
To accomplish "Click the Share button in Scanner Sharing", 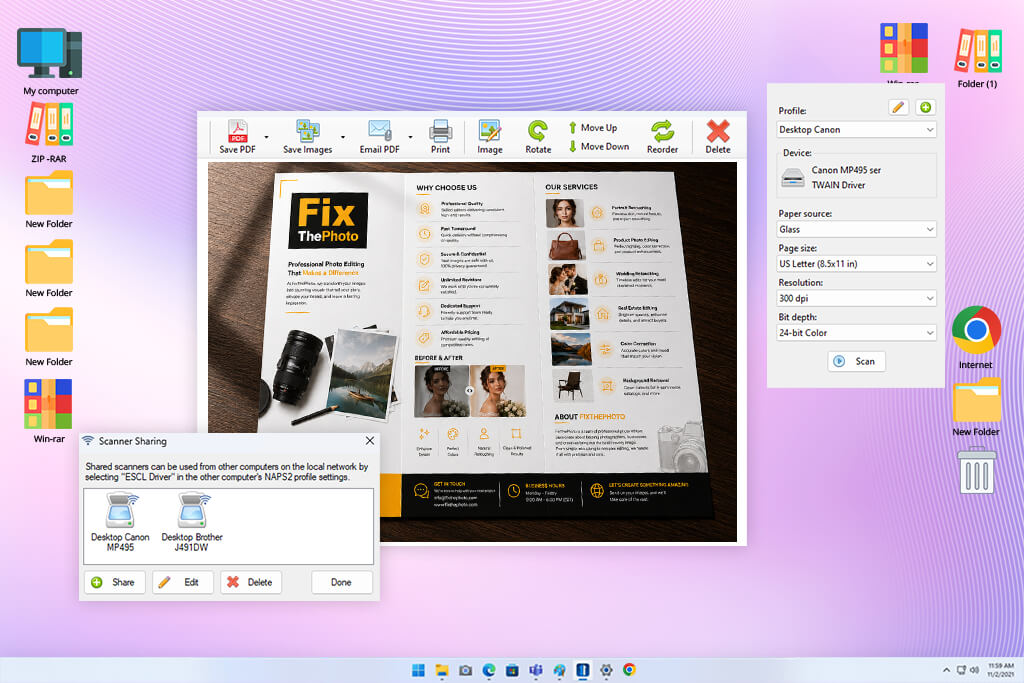I will click(114, 582).
